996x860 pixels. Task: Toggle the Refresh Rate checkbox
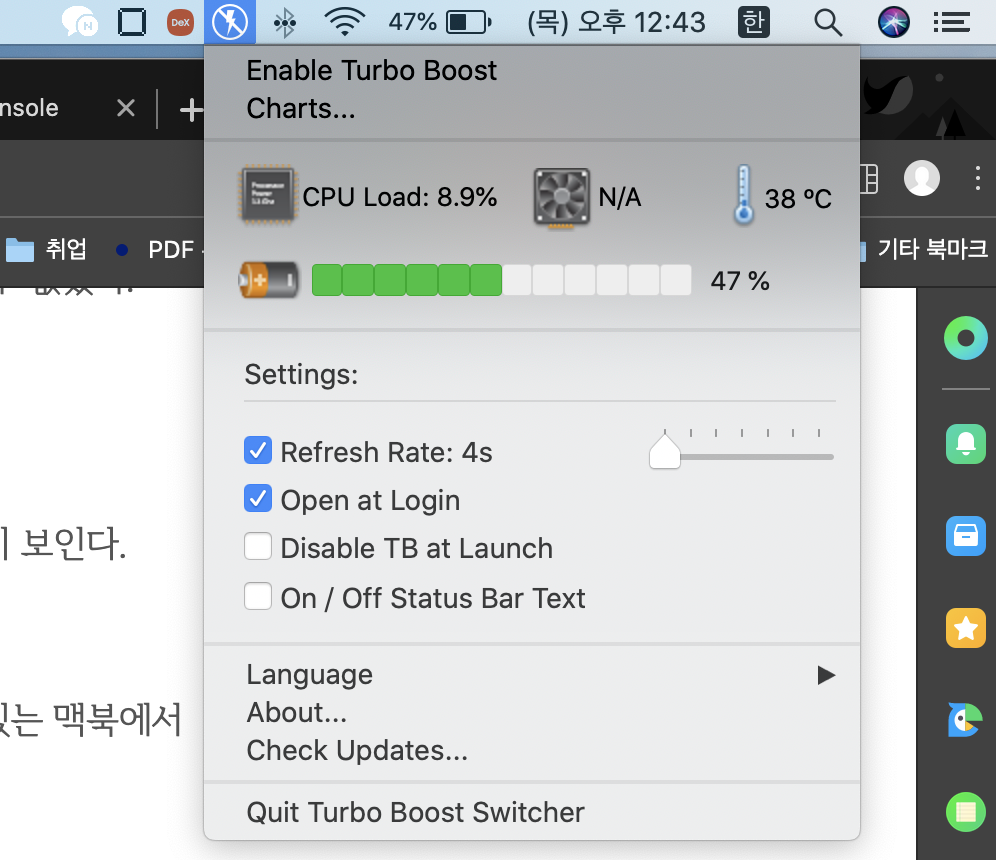(x=258, y=450)
